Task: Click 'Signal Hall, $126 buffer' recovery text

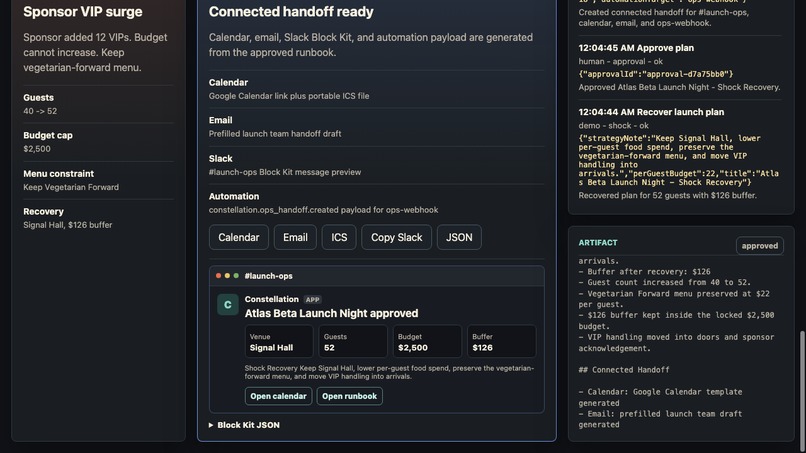Action: click(67, 225)
